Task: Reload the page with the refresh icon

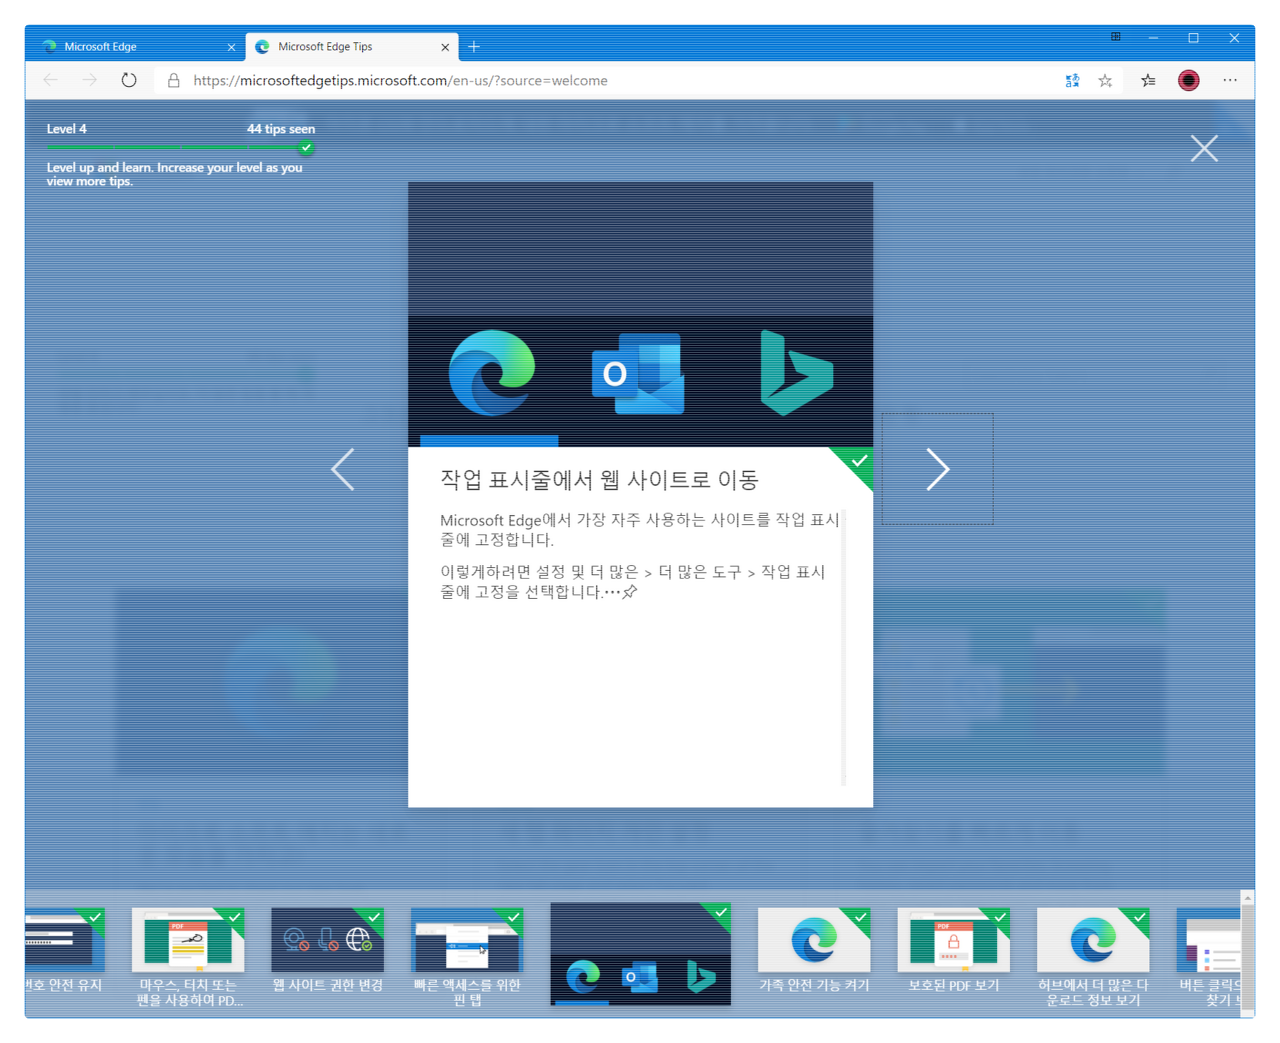Action: pos(129,80)
